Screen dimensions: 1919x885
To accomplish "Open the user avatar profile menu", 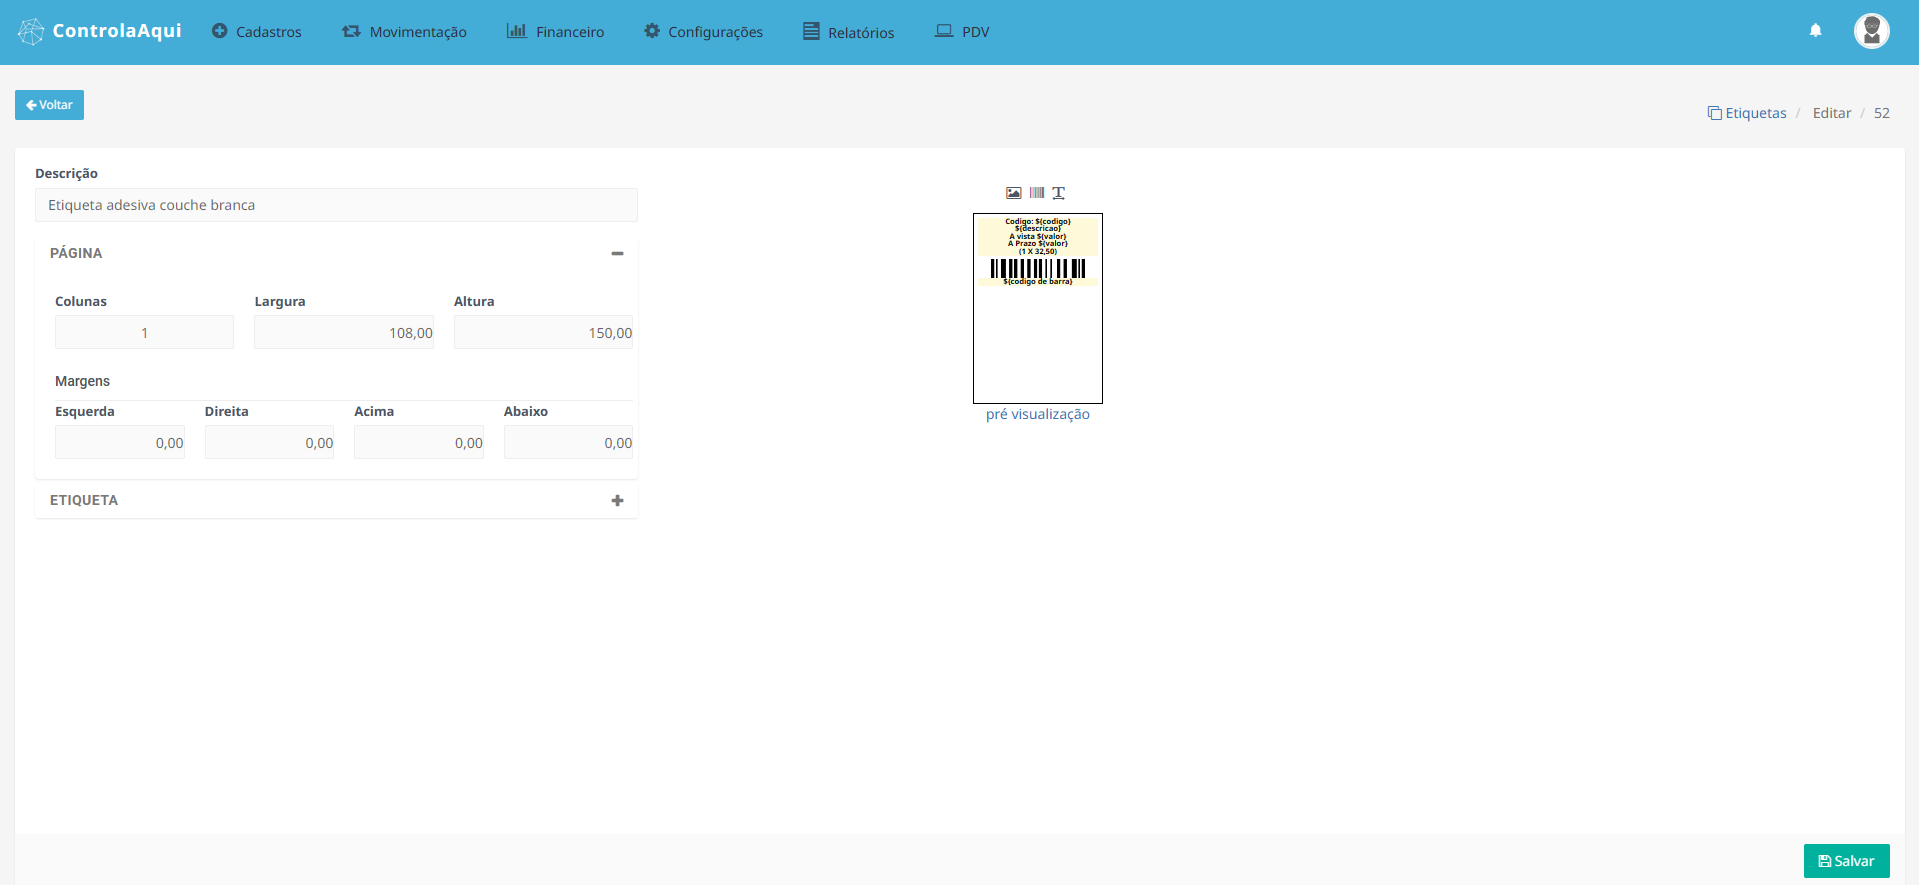I will [x=1871, y=31].
